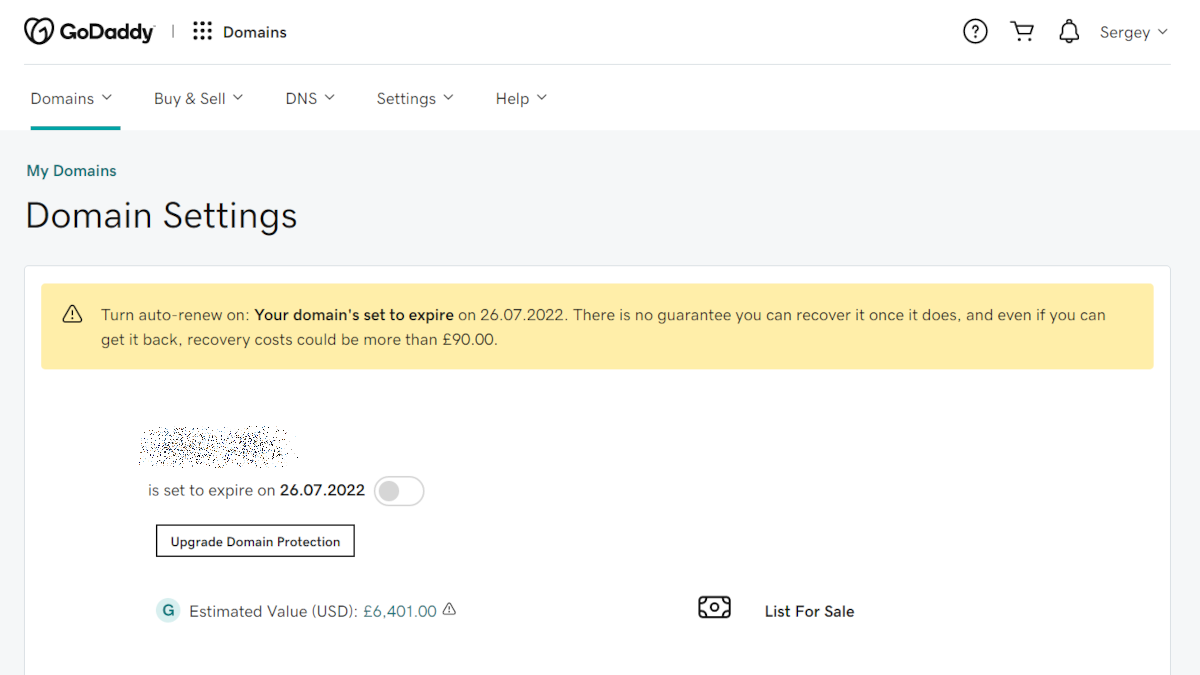
Task: Open the notifications bell
Action: coord(1069,32)
